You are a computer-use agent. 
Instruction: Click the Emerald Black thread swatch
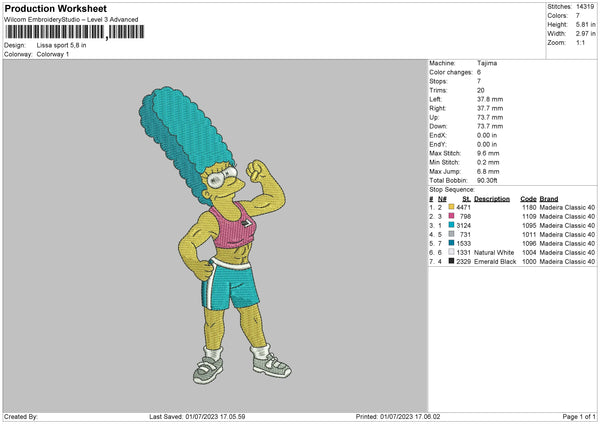(x=451, y=261)
